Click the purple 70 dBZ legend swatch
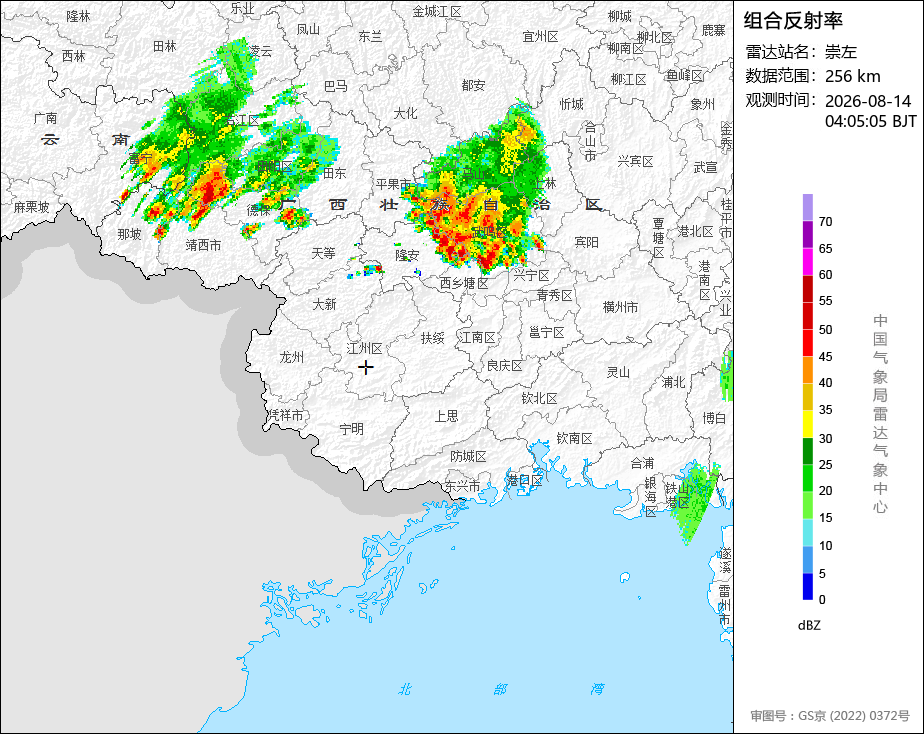This screenshot has height=734, width=924. [807, 208]
